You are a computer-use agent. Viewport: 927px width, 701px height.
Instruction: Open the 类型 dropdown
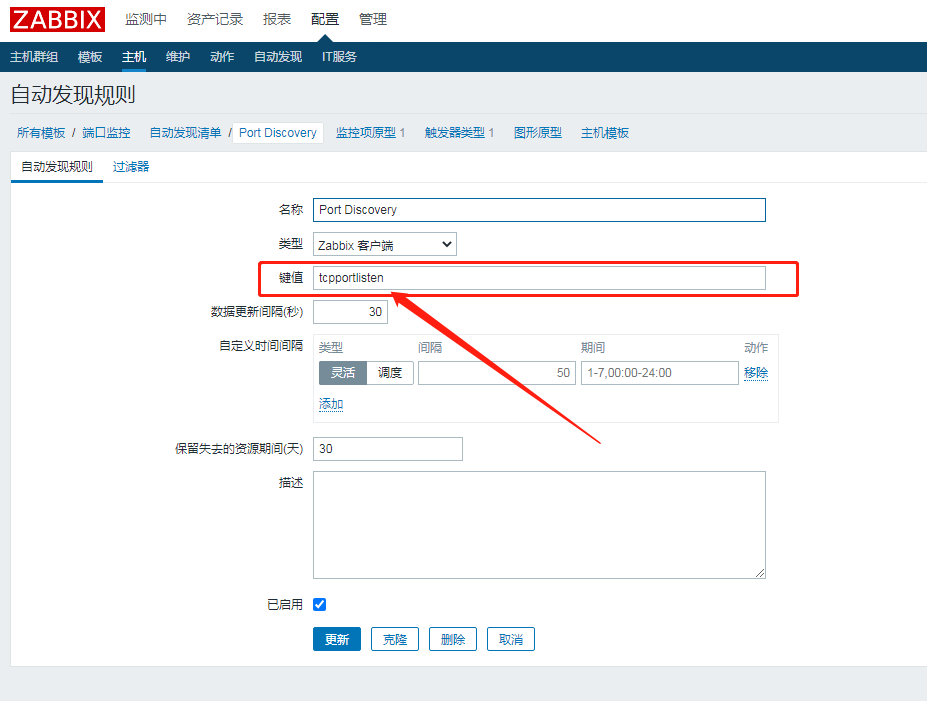(384, 244)
